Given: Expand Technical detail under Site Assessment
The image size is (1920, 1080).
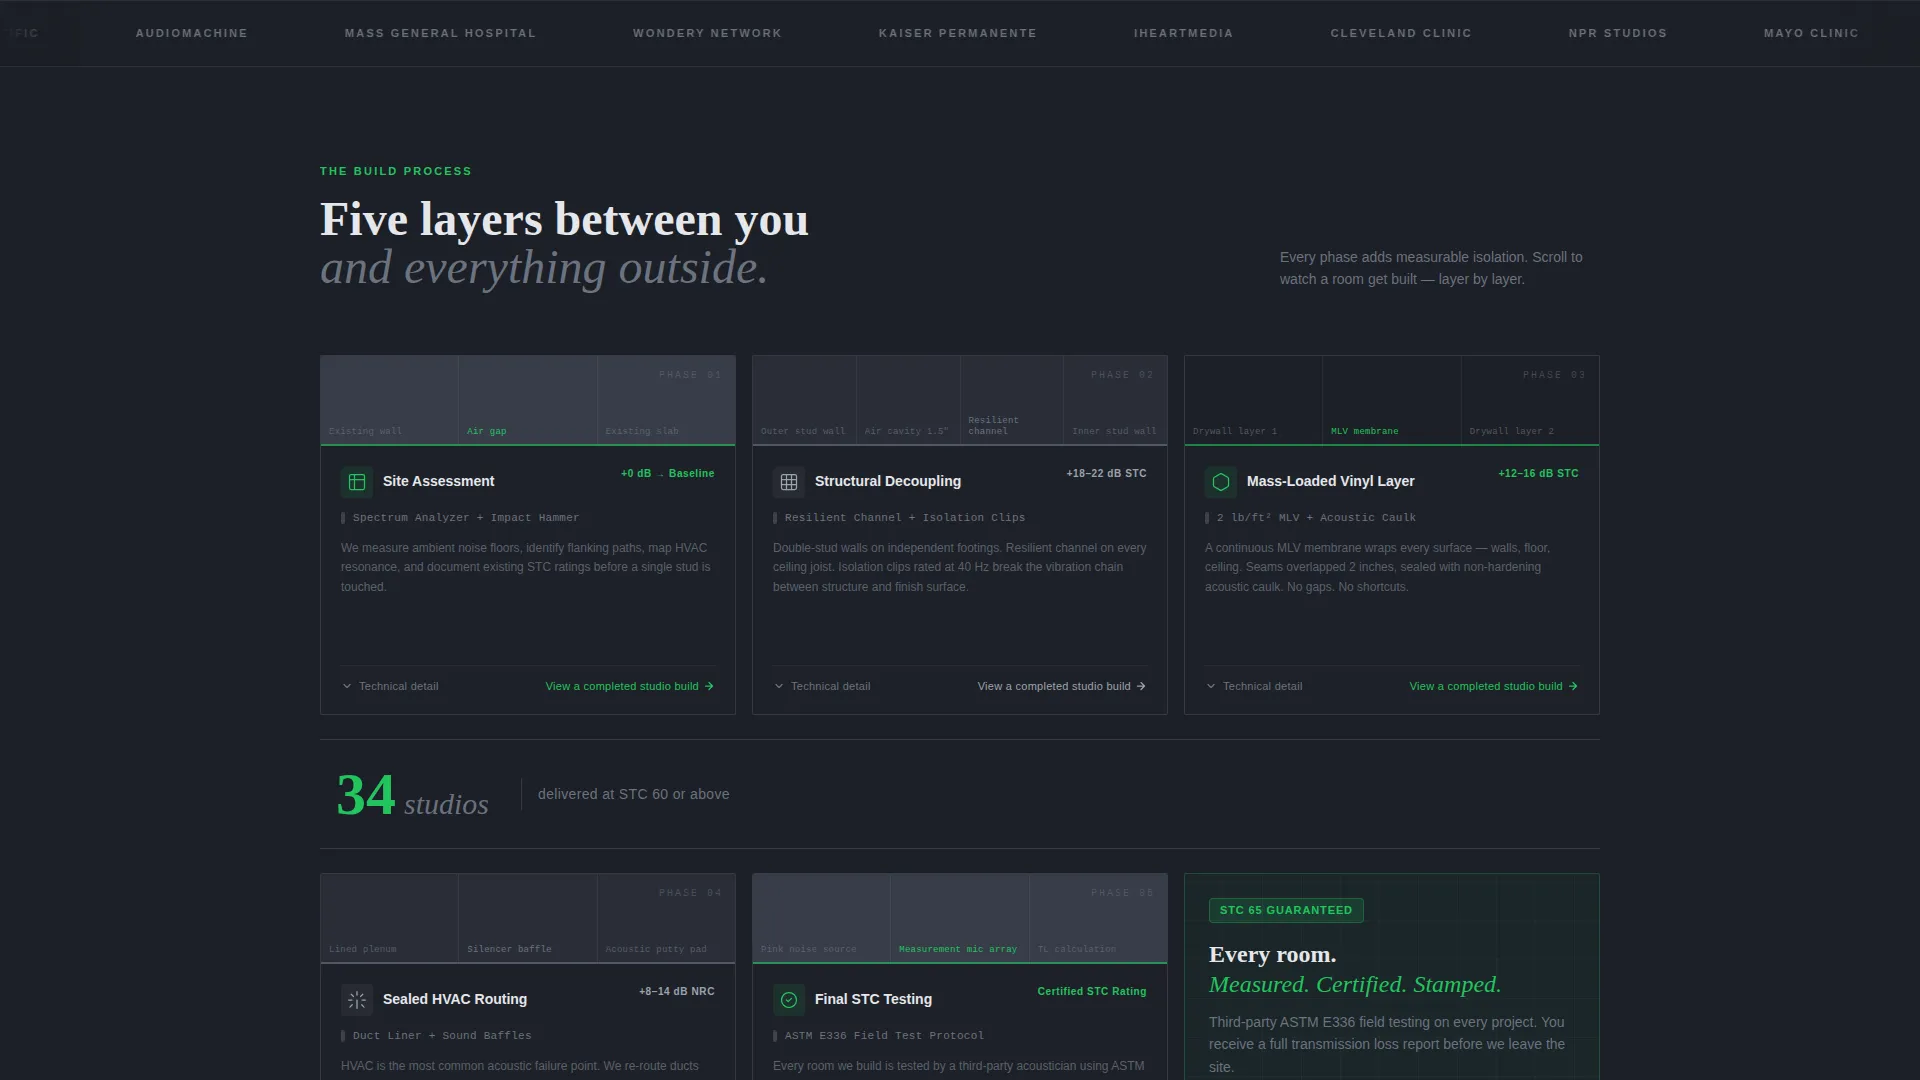Looking at the screenshot, I should [390, 686].
